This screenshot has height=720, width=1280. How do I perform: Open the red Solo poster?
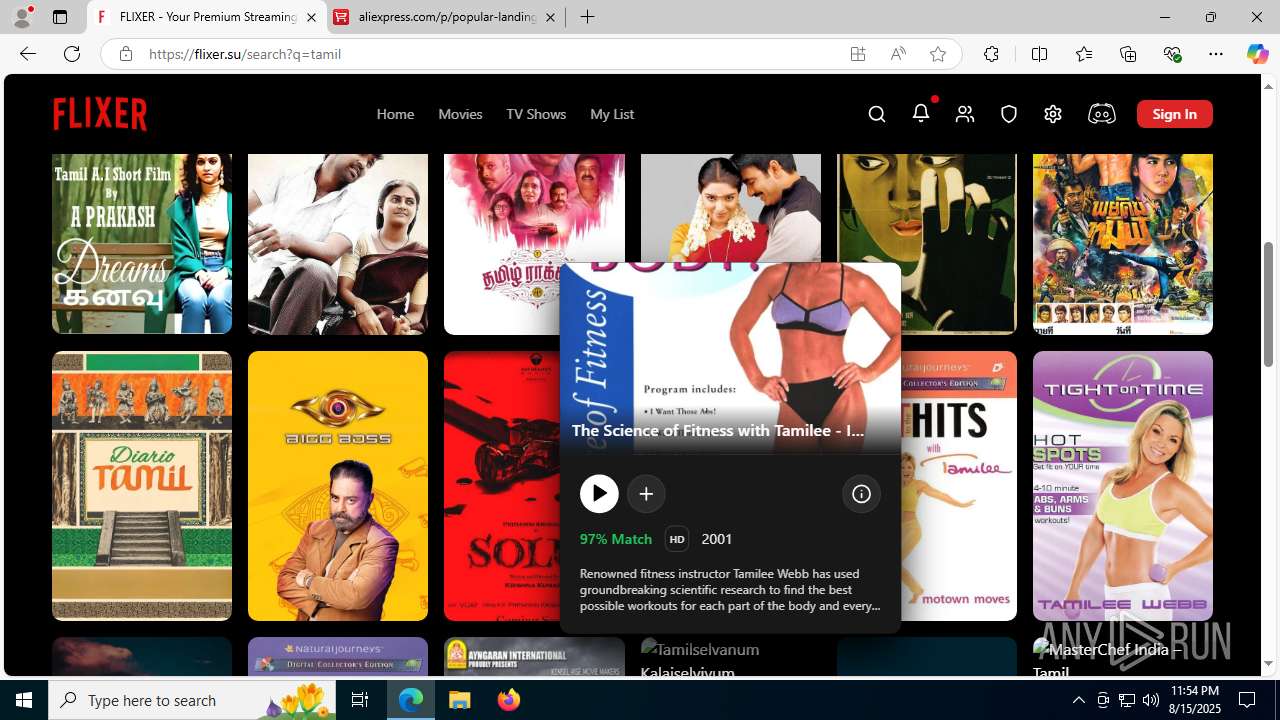[501, 486]
